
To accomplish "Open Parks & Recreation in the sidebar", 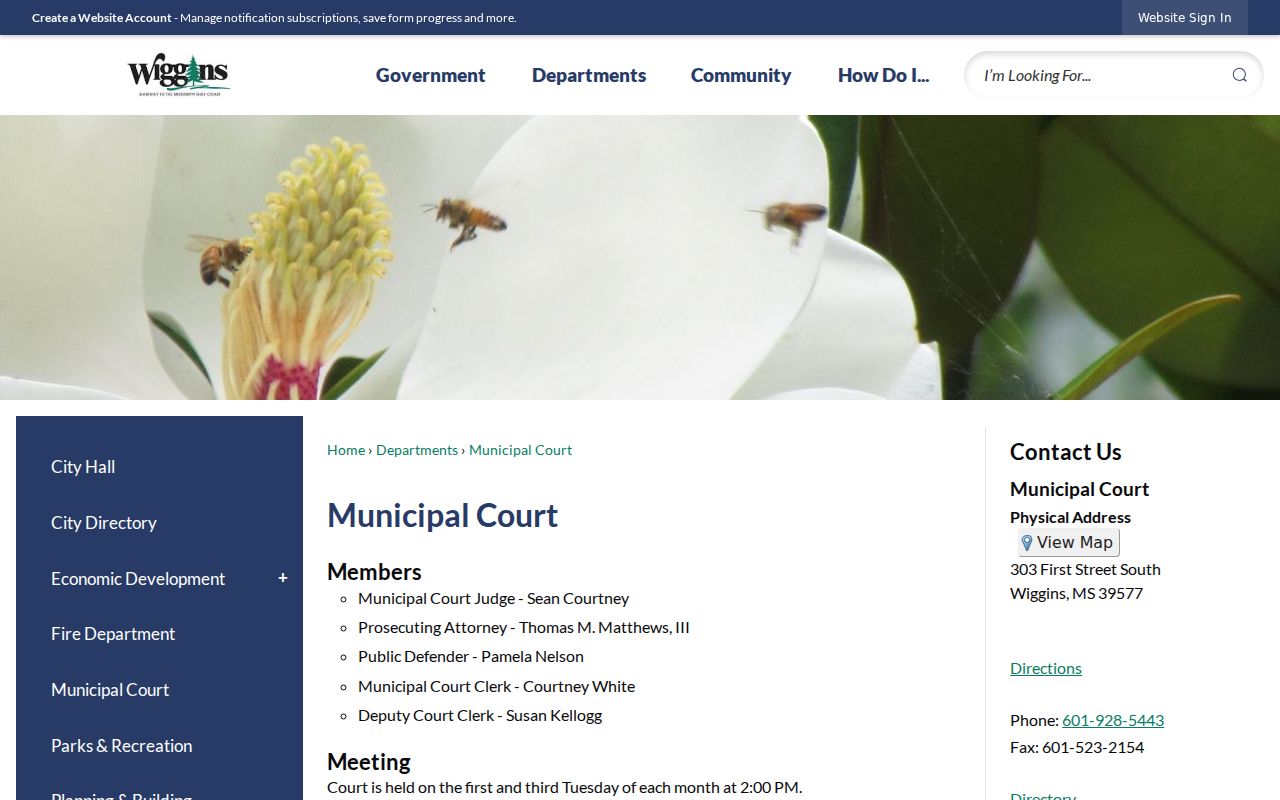I will point(122,746).
